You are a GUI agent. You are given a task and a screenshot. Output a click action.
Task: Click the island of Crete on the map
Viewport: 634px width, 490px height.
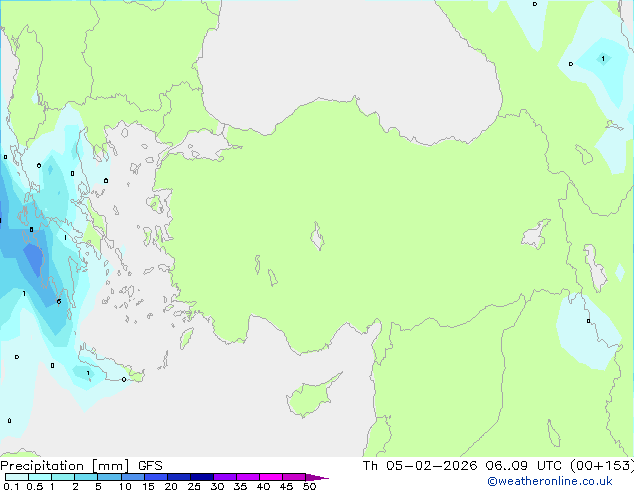(109, 368)
